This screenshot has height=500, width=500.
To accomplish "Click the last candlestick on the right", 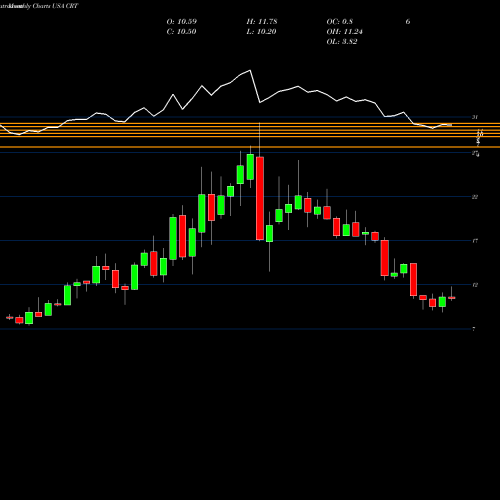I will click(x=452, y=297).
